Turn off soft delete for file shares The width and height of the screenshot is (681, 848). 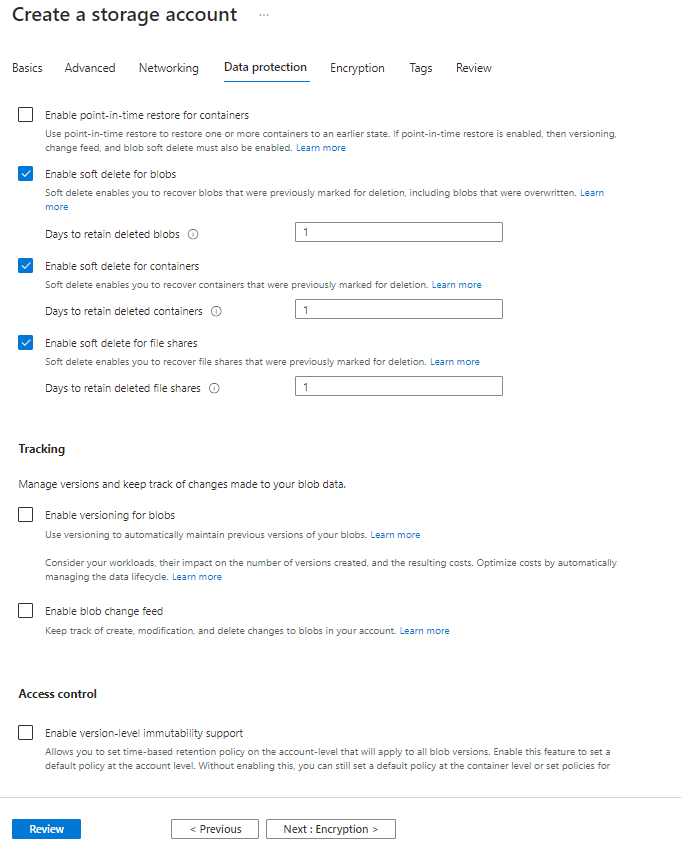click(26, 343)
